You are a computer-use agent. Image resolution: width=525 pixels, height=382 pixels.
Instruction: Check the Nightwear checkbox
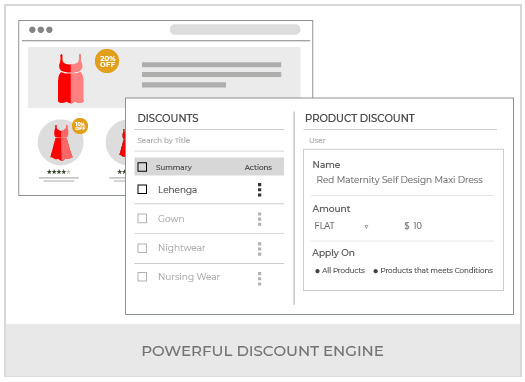pyautogui.click(x=142, y=248)
